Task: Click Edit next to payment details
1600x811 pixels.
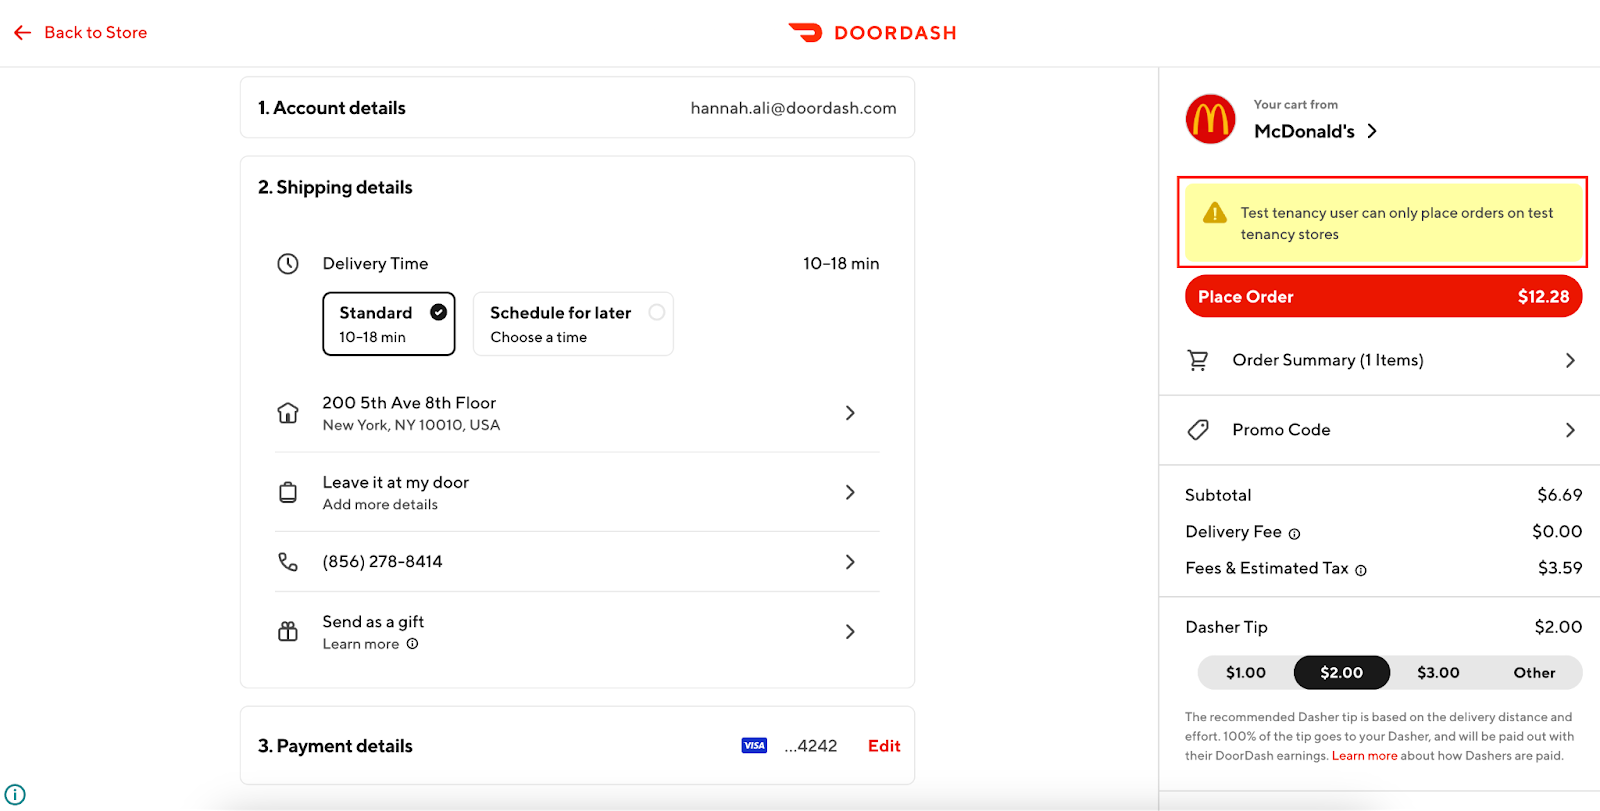Action: (884, 746)
